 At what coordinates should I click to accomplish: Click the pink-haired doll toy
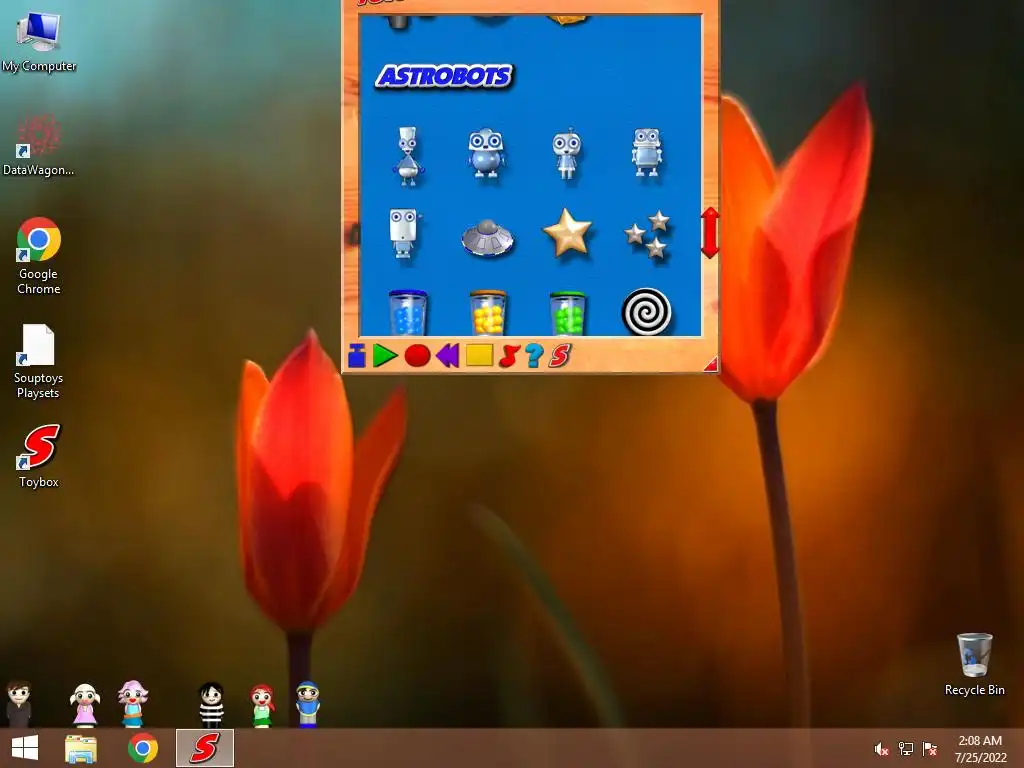click(133, 703)
